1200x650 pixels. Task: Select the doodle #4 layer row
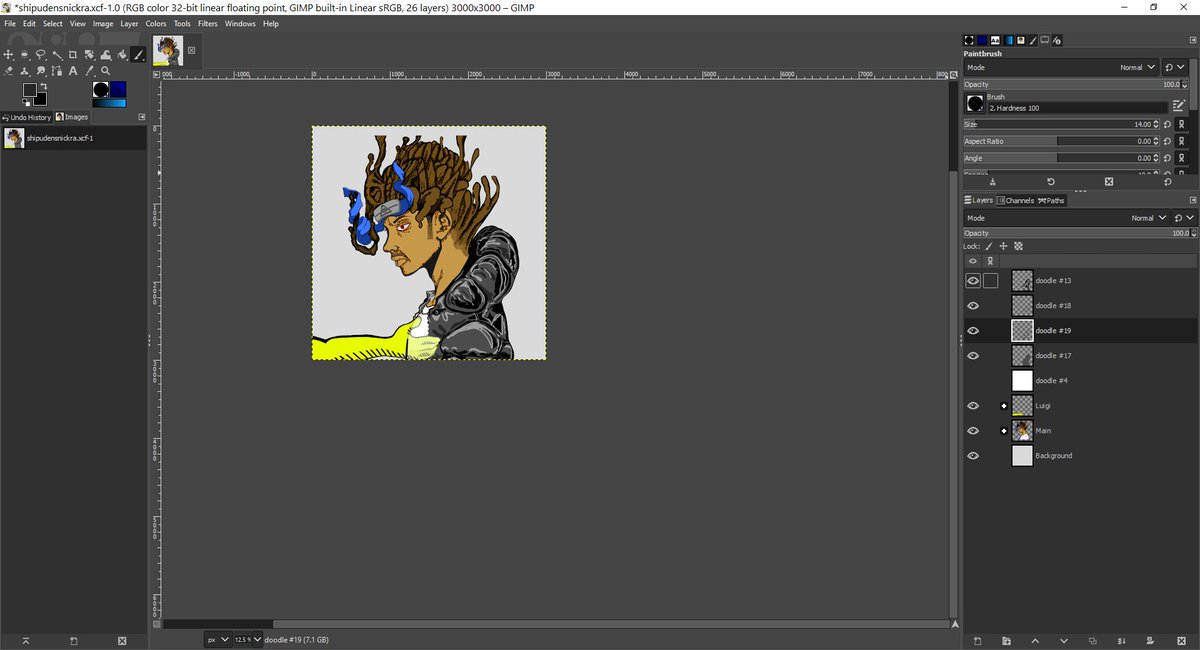pyautogui.click(x=1080, y=381)
